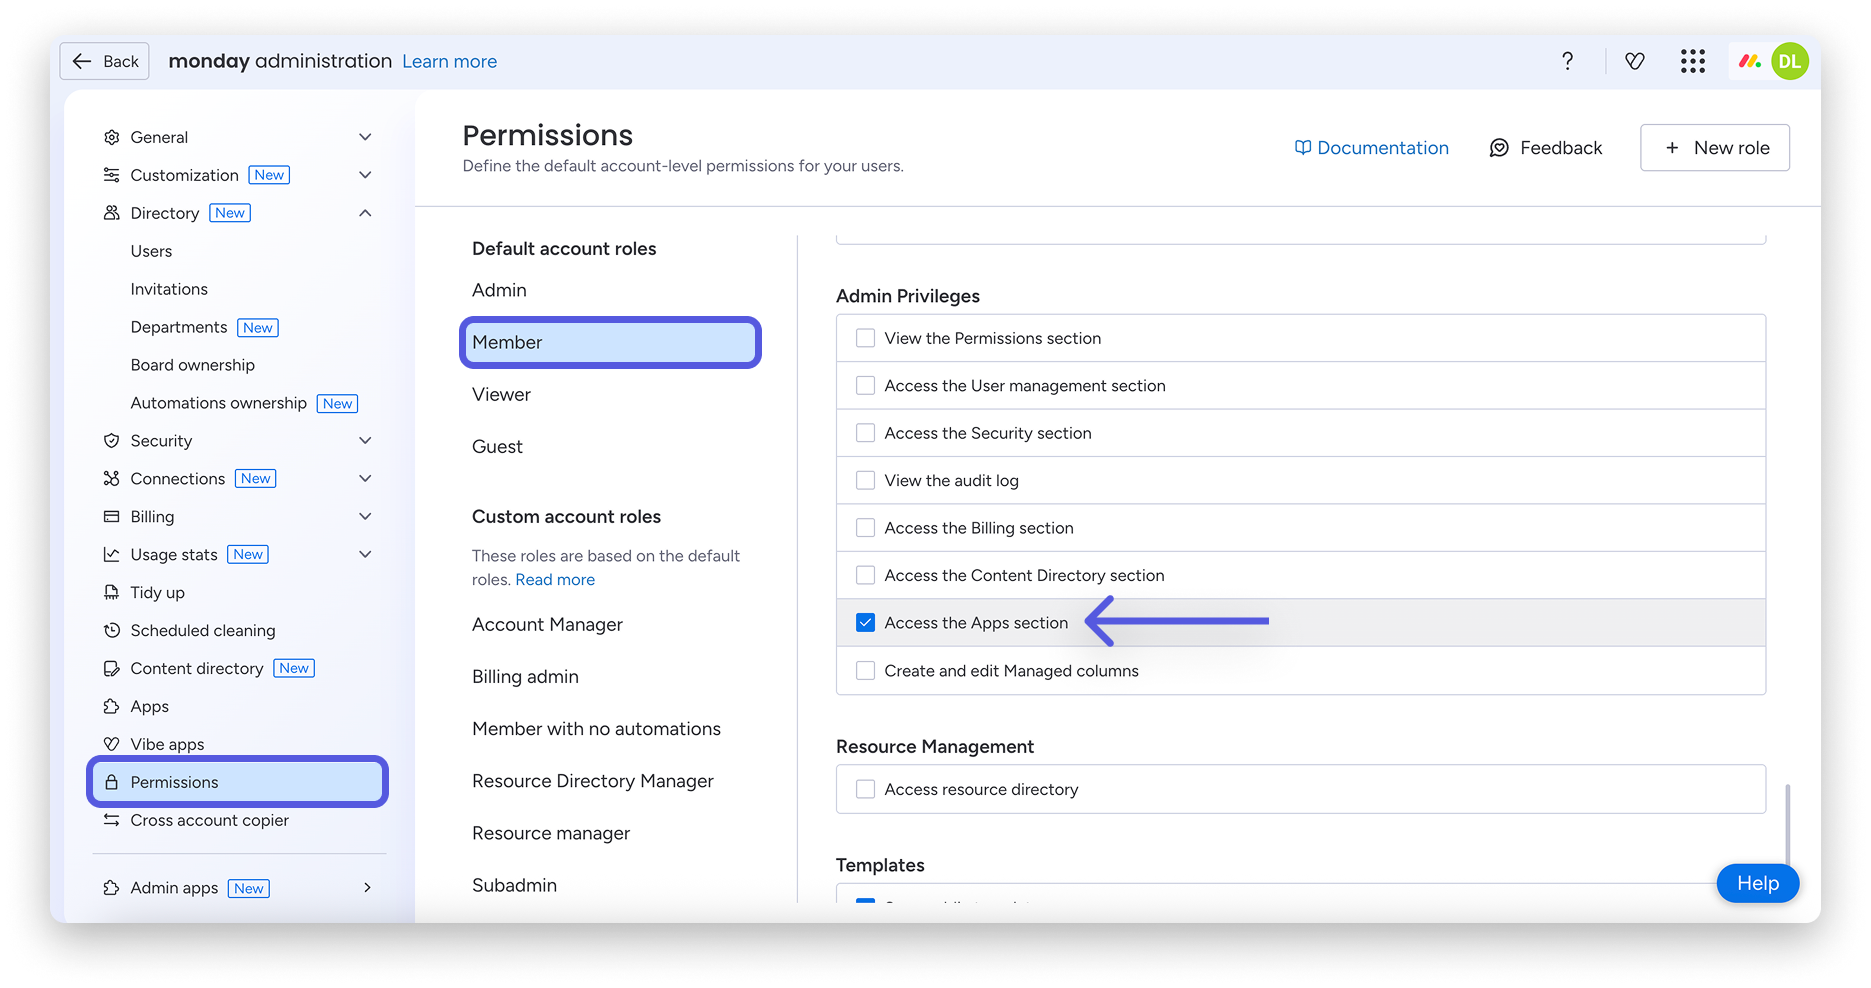Expand the Connections section chevron

point(366,479)
